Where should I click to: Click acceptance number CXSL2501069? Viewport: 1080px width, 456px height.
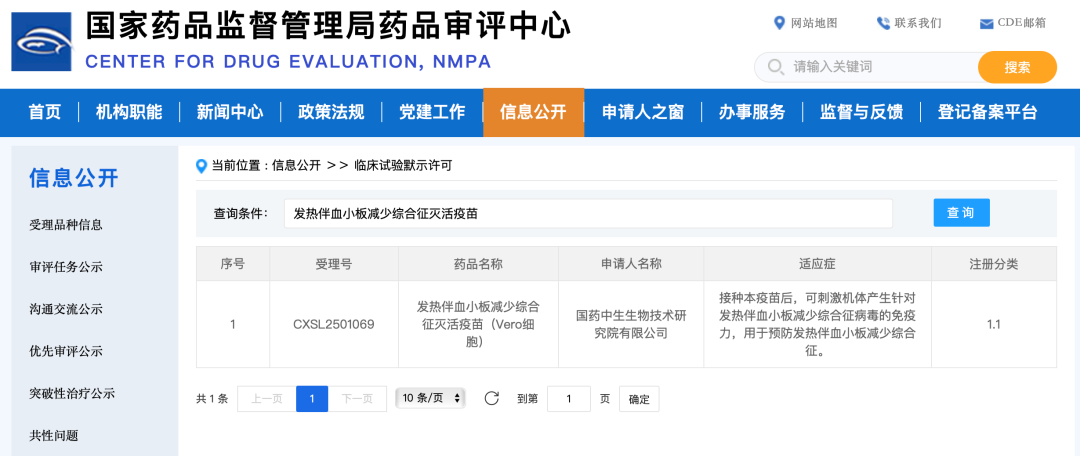334,324
